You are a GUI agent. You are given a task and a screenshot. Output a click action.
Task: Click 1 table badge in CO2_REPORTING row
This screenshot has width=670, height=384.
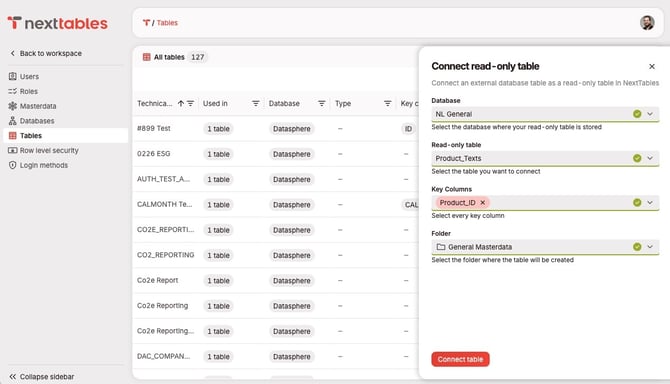218,255
